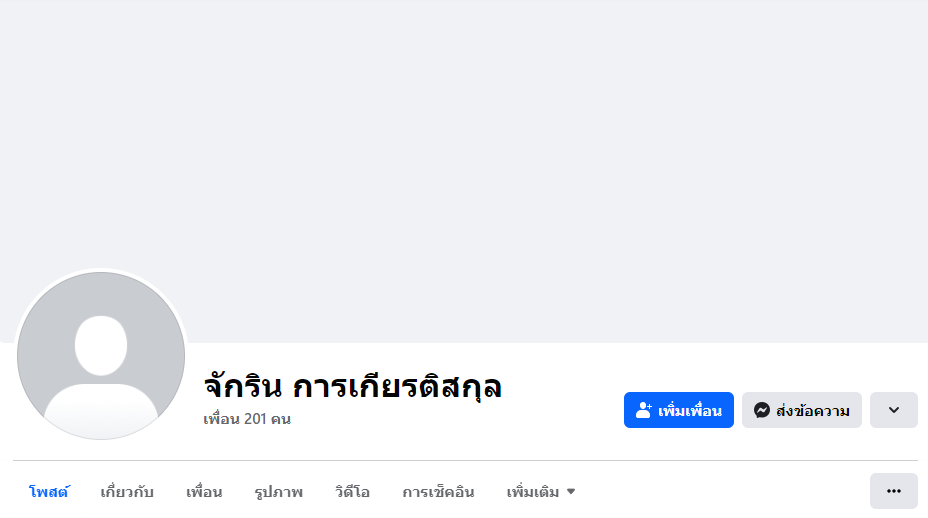The image size is (928, 518).
Task: Open the เกี่ยวกับ tab
Action: (127, 492)
